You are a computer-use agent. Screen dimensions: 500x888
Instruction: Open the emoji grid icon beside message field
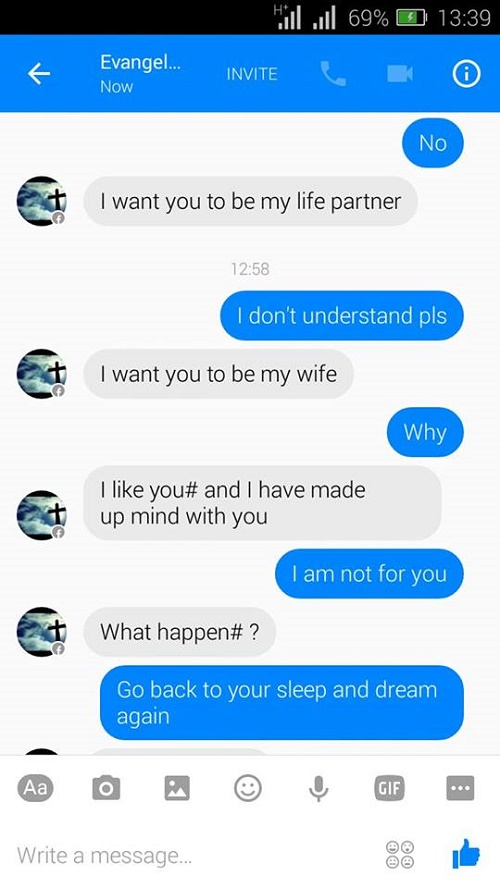point(400,855)
